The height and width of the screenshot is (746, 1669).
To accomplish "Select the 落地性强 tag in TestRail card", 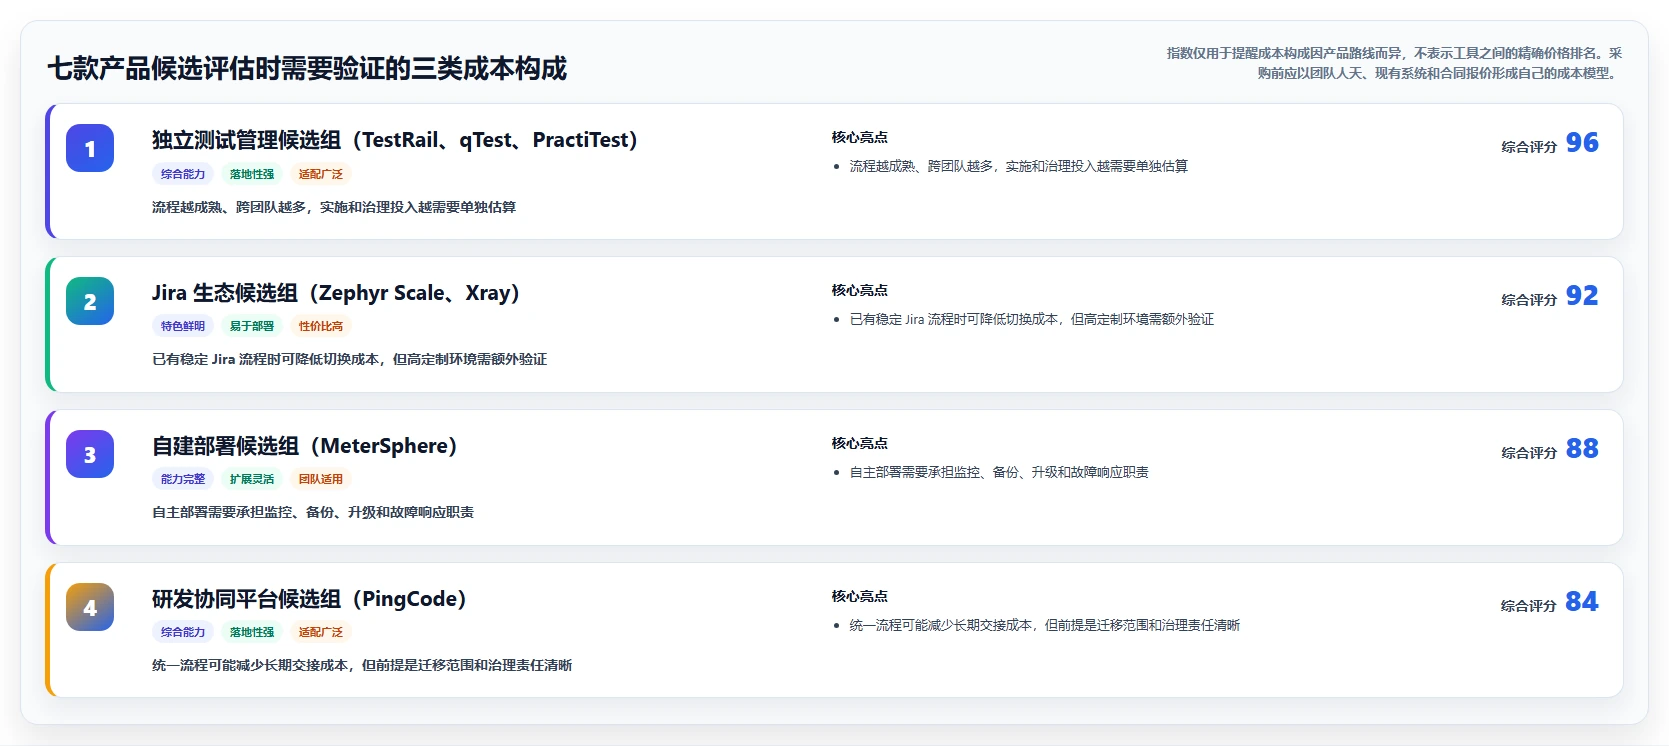I will (252, 174).
